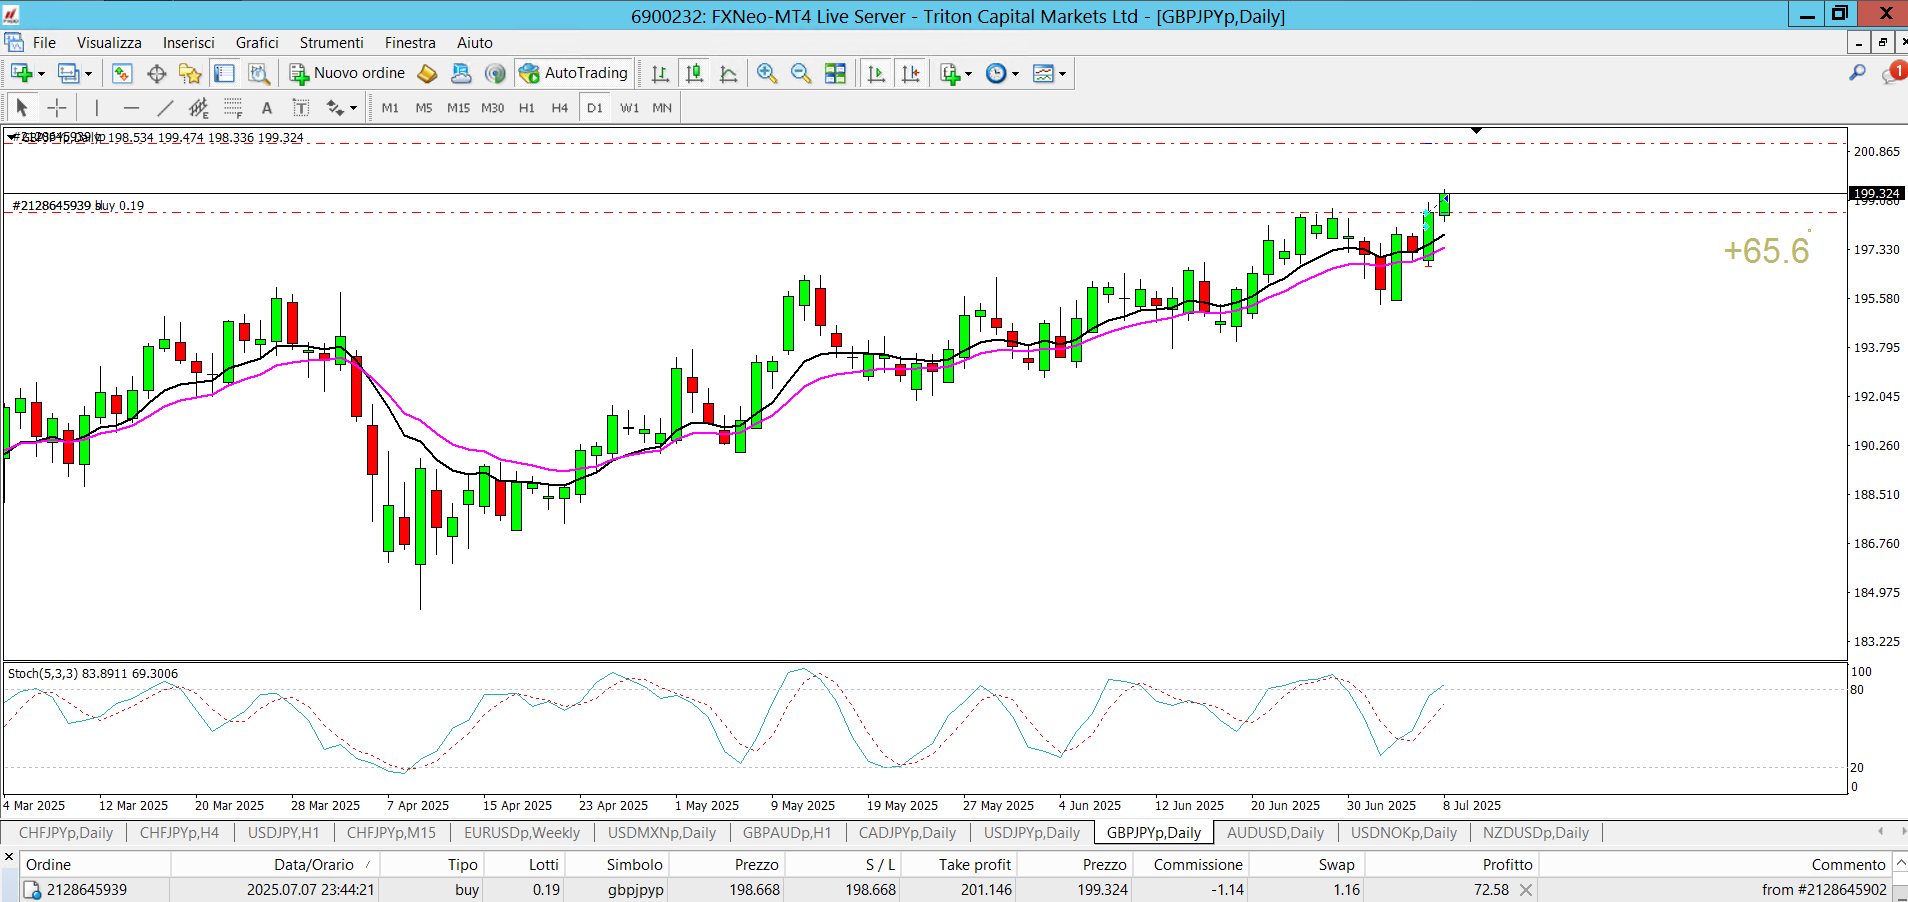Select the crosshair tool
The width and height of the screenshot is (1908, 902).
tap(57, 107)
